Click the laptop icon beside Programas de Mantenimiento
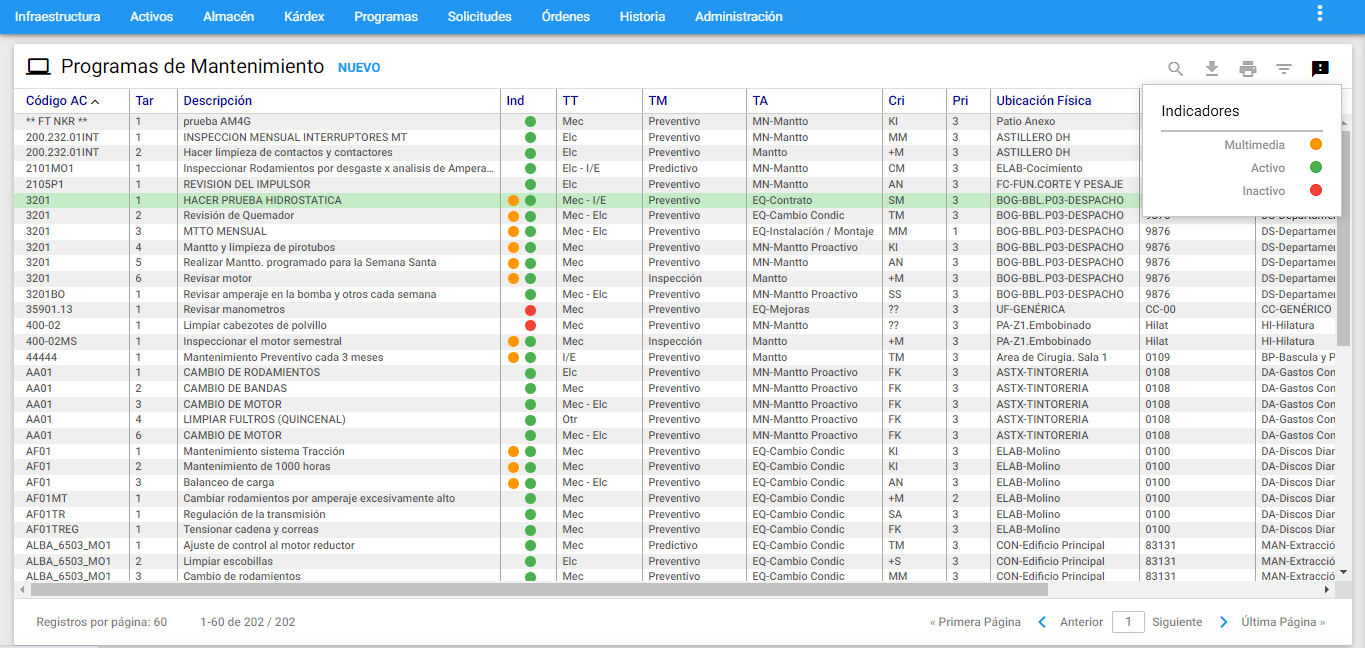 (38, 67)
